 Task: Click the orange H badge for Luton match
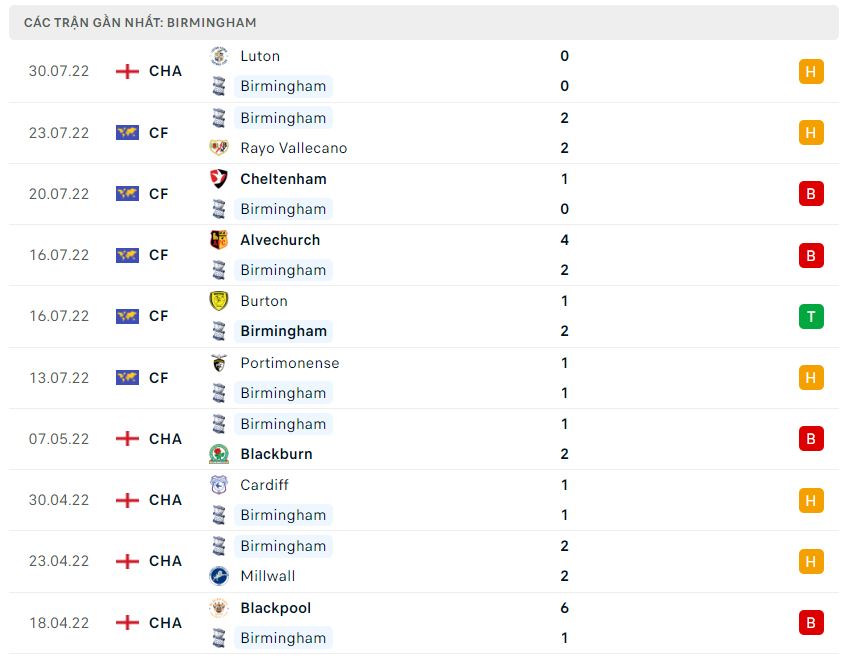(x=811, y=71)
